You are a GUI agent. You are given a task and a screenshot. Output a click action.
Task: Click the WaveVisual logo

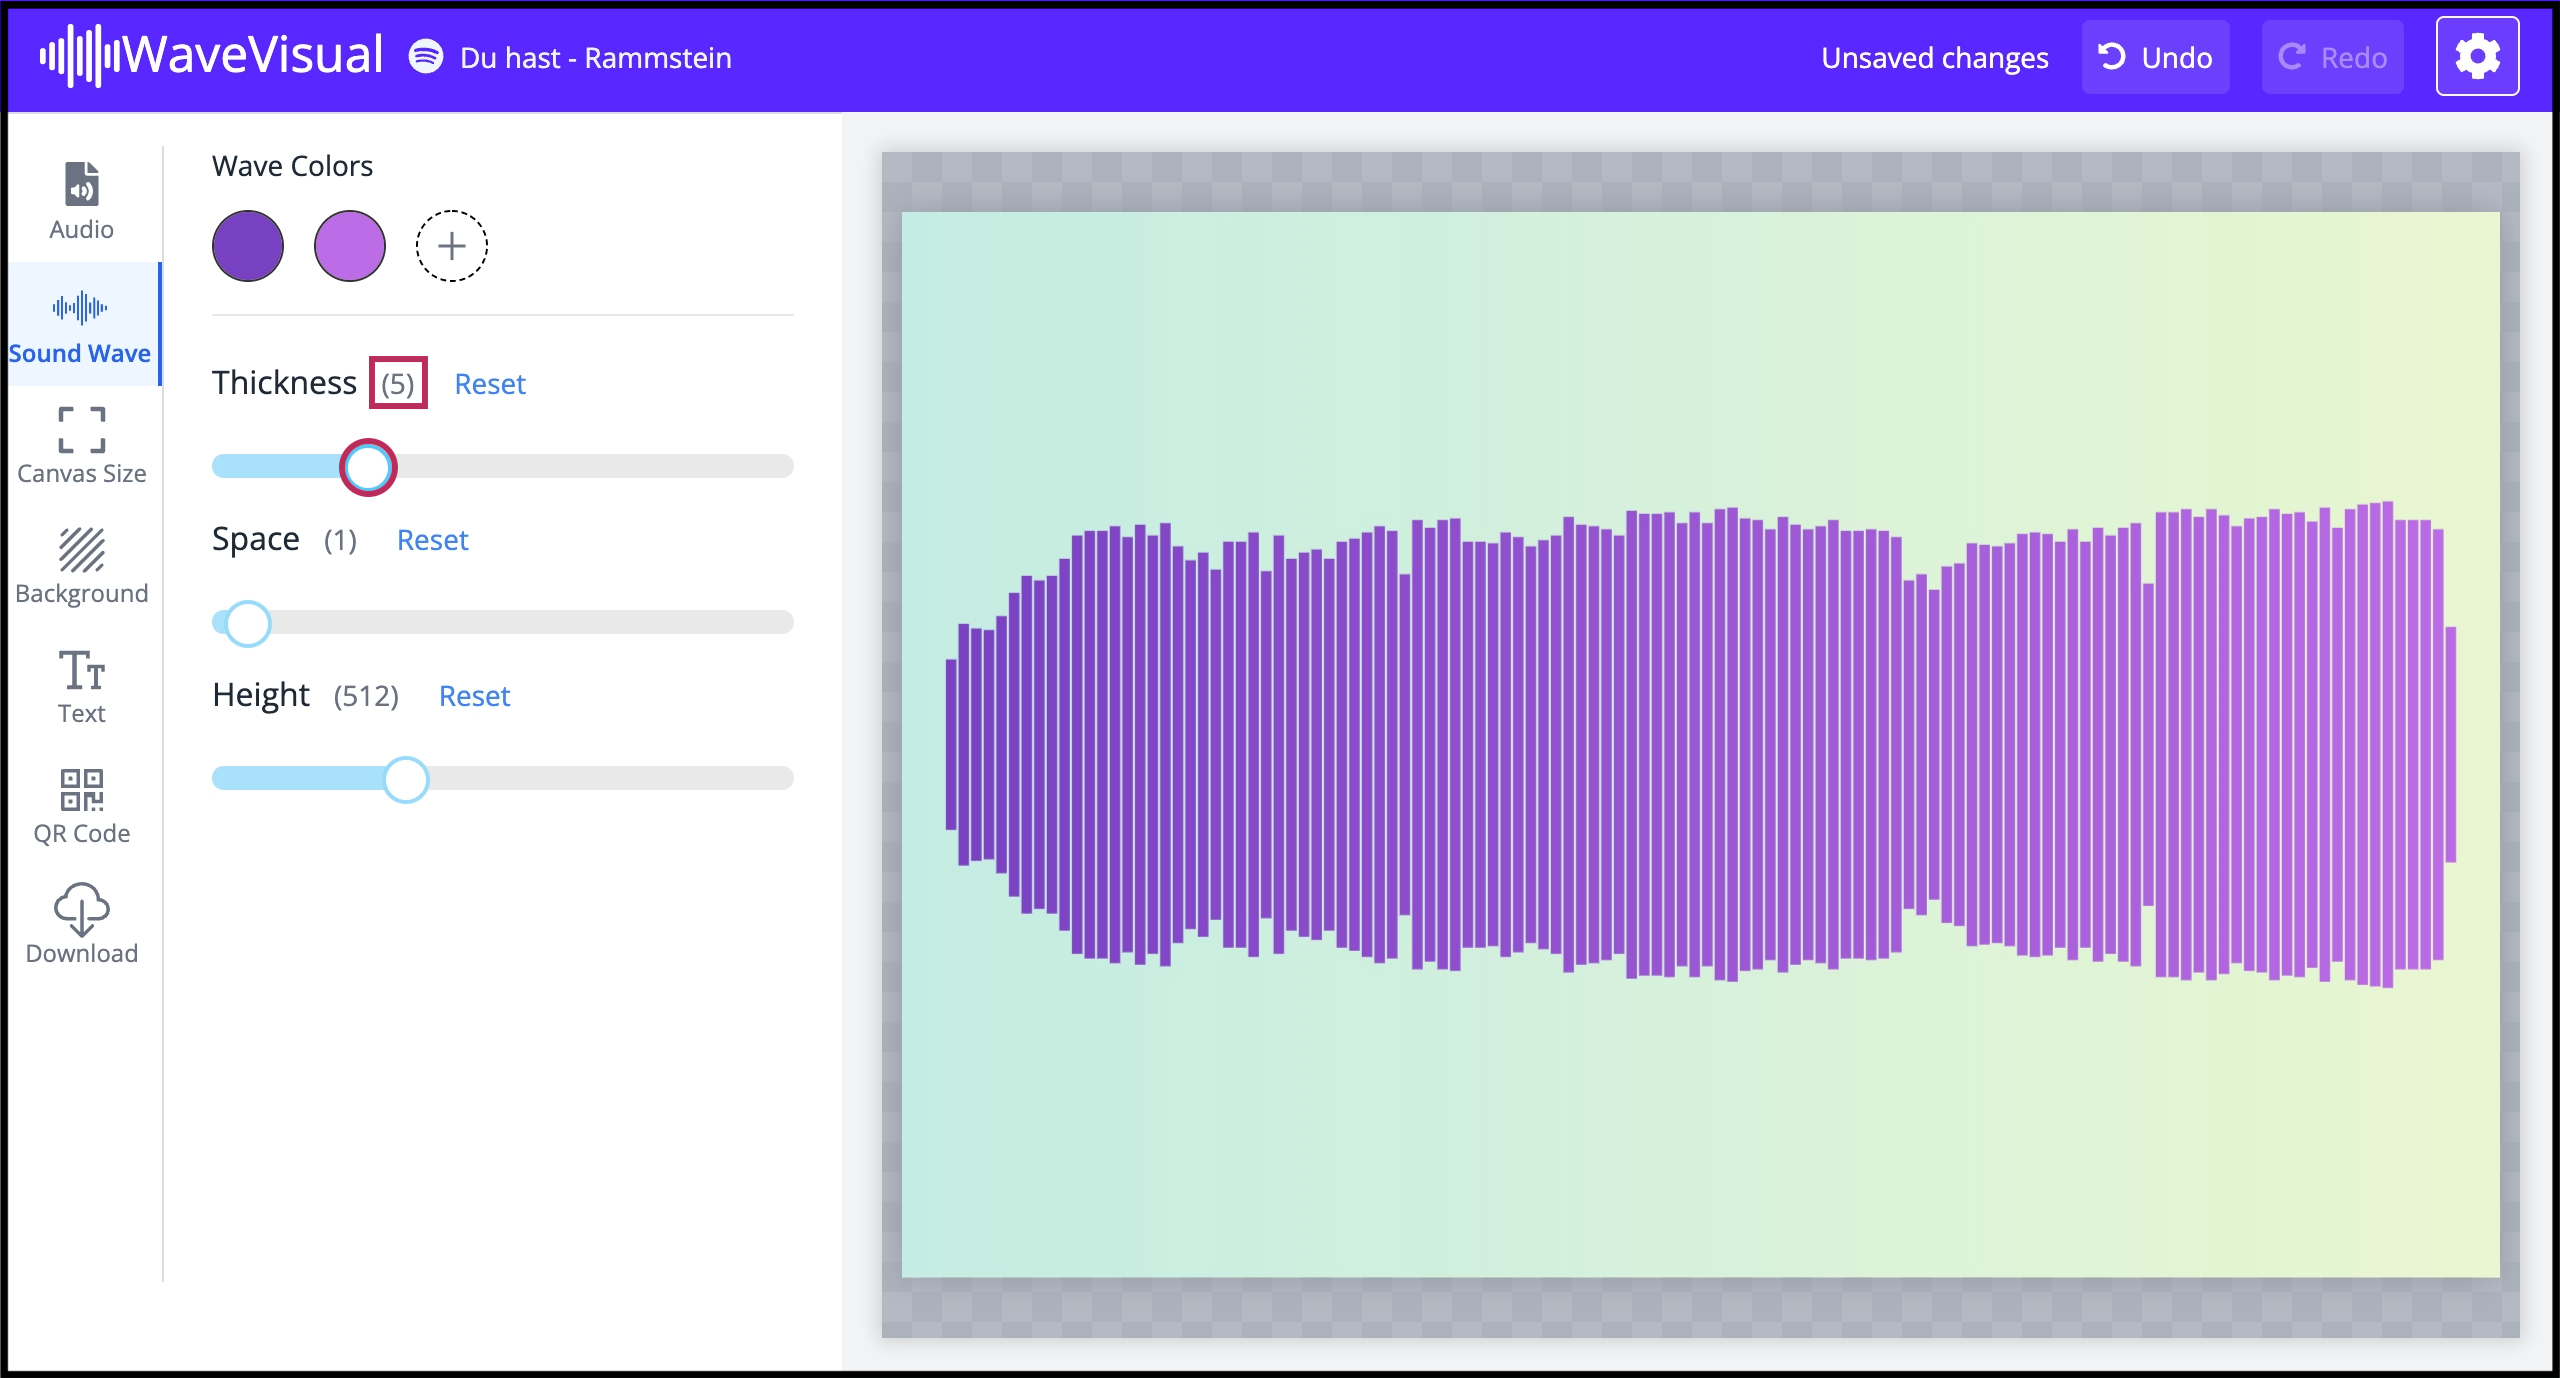click(x=210, y=55)
